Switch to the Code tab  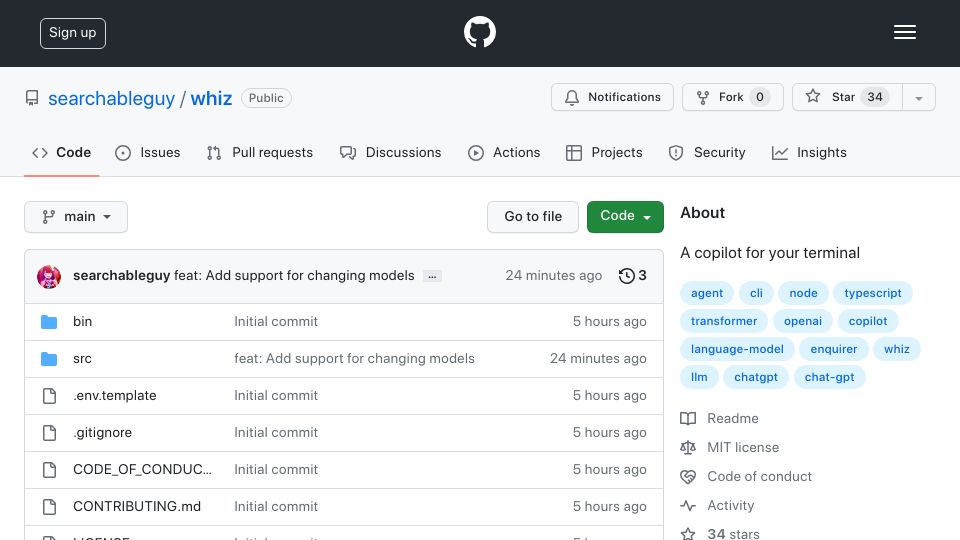61,152
